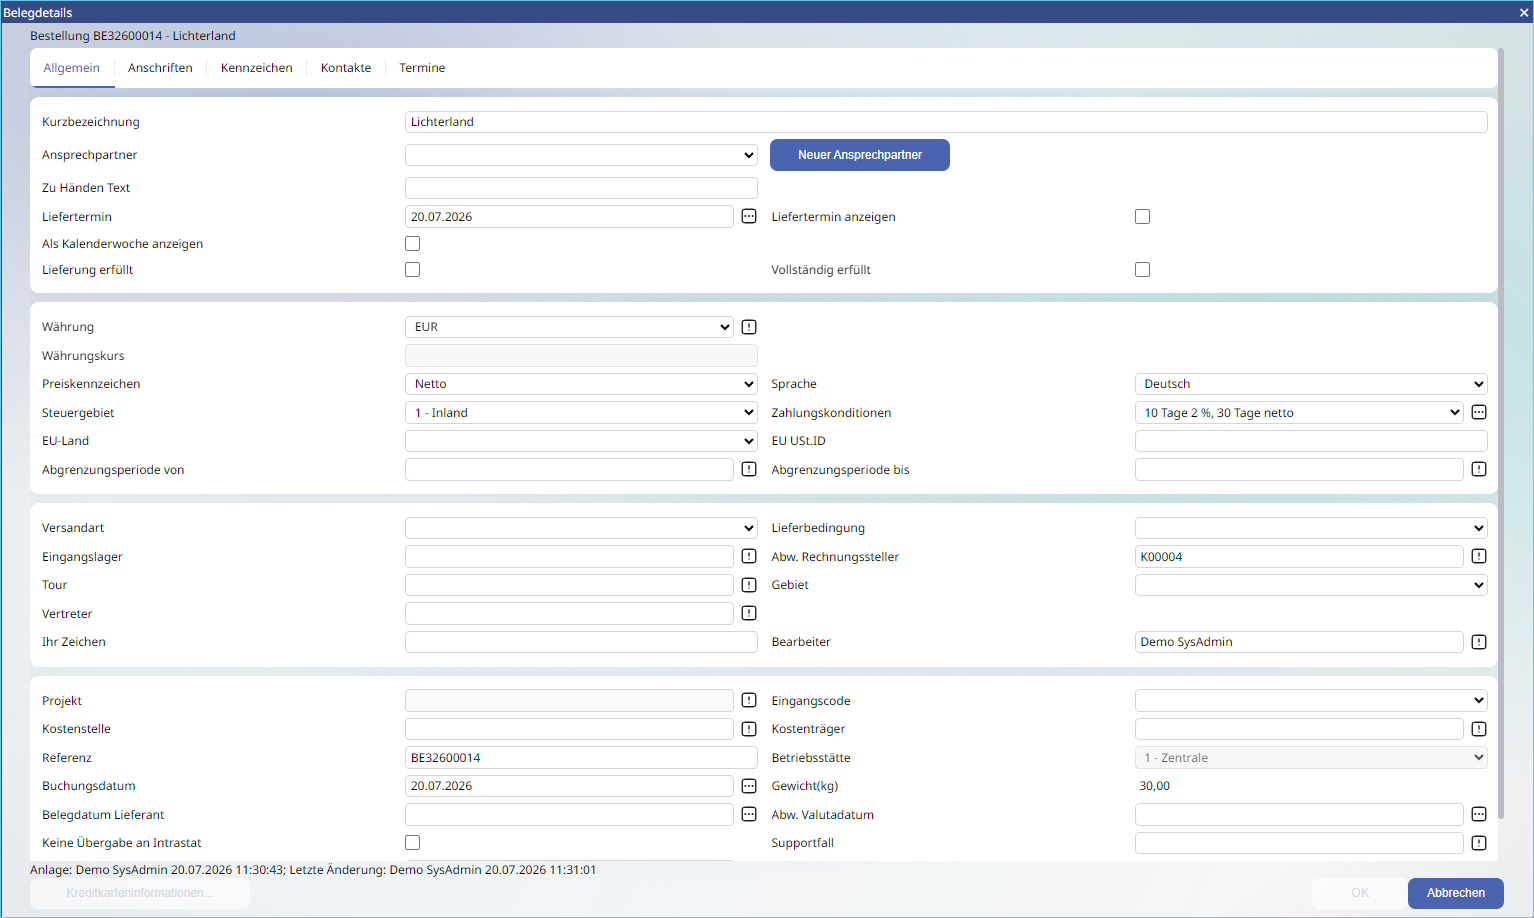Viewport: 1534px width, 918px height.
Task: Click the Referenz field with BE32600014
Action: pos(581,758)
